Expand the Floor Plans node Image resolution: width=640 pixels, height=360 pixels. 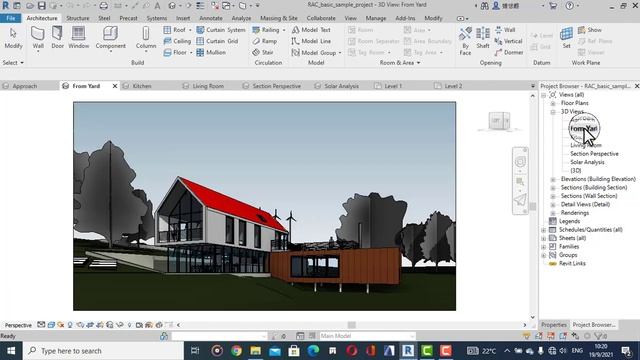pyautogui.click(x=553, y=104)
